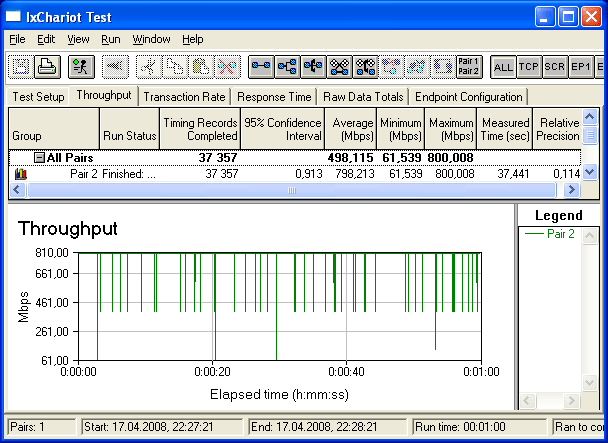The height and width of the screenshot is (443, 608).
Task: Click the Maximum (Mbps) column header
Action: (x=451, y=129)
